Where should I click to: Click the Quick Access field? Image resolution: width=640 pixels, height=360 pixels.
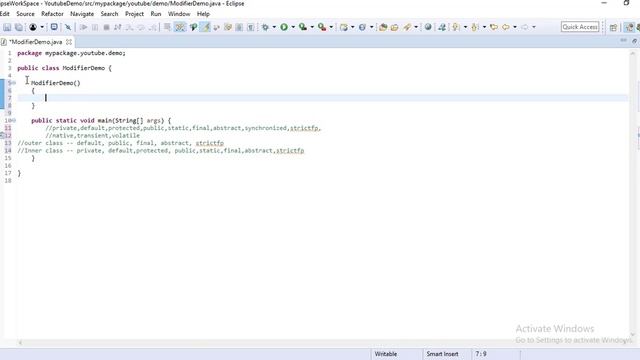580,27
